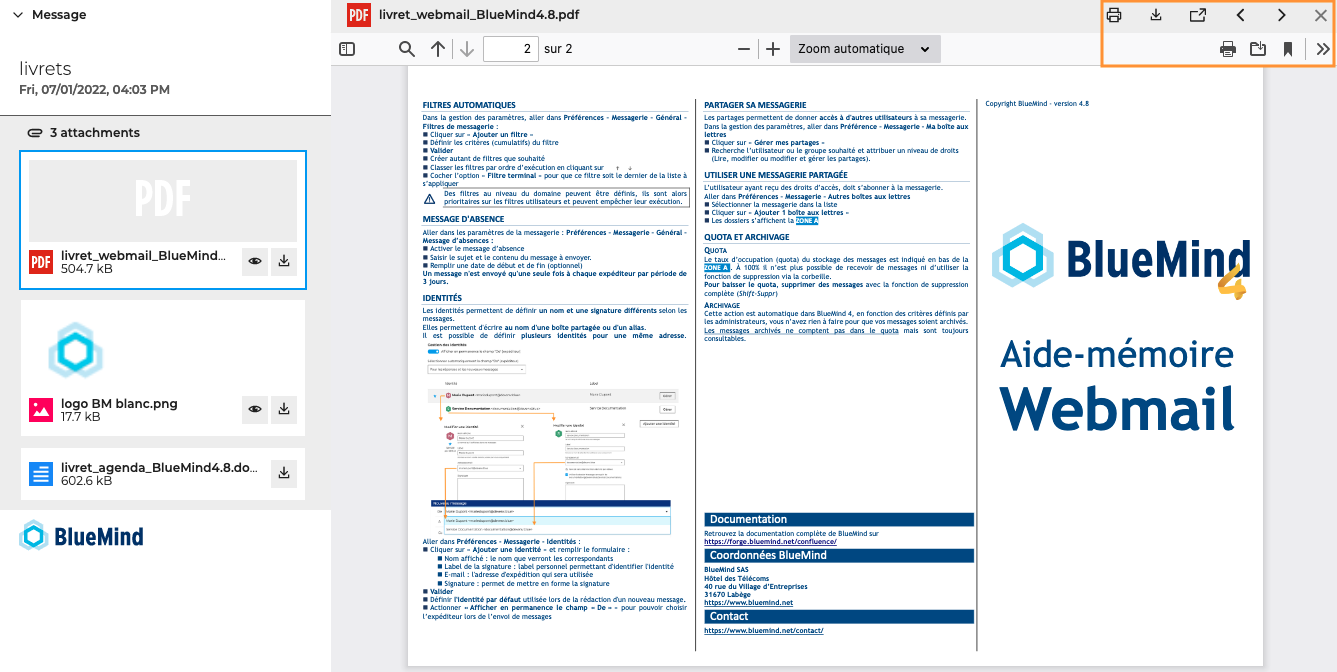This screenshot has height=672, width=1337.
Task: Go to next page with down arrow
Action: (x=466, y=49)
